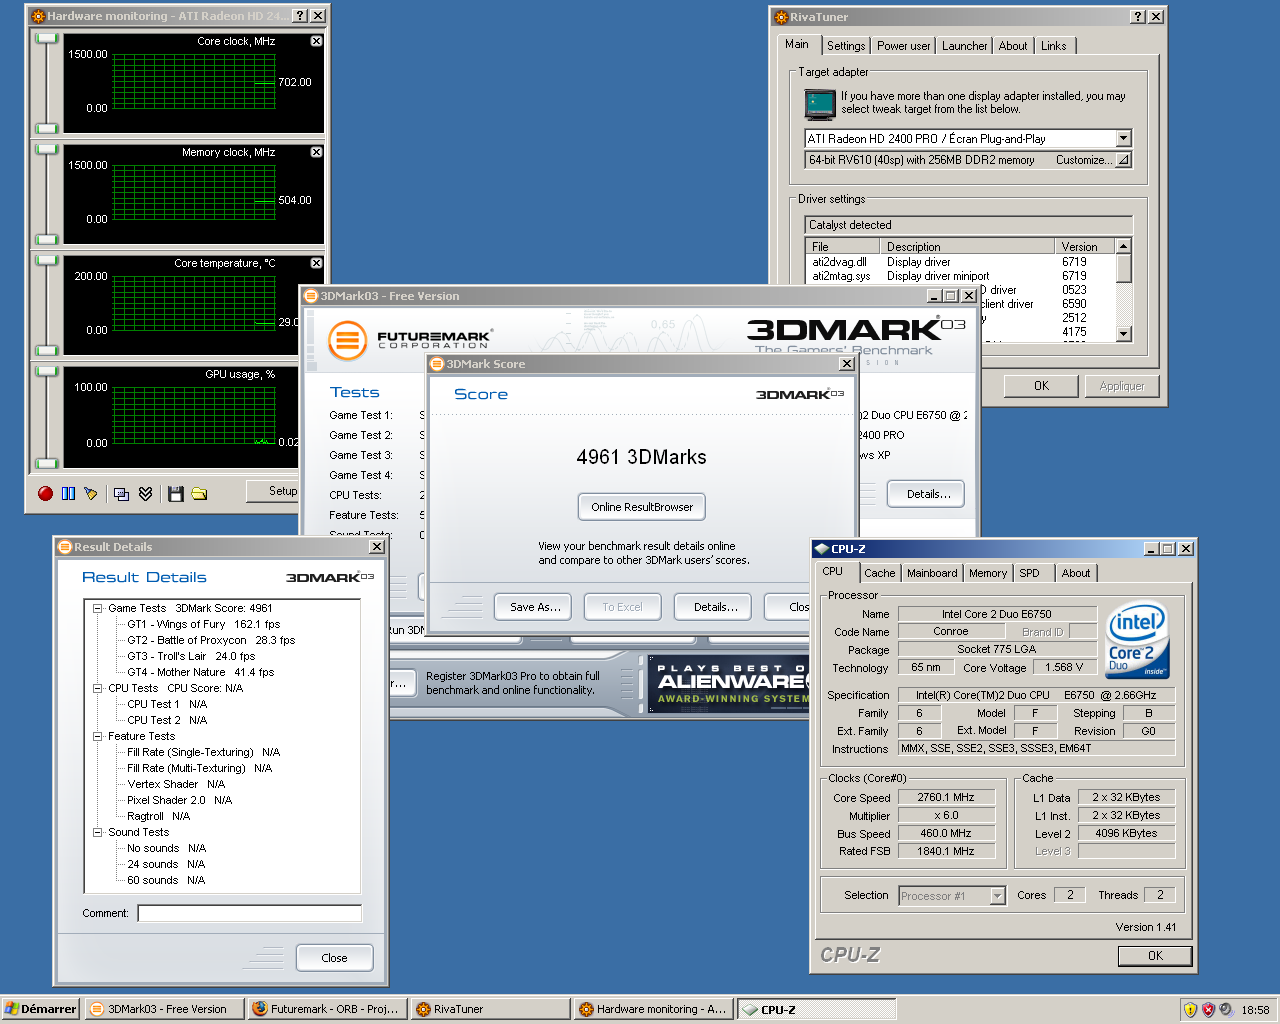Close the Core temperature graph with its X
This screenshot has height=1024, width=1280.
pos(316,263)
